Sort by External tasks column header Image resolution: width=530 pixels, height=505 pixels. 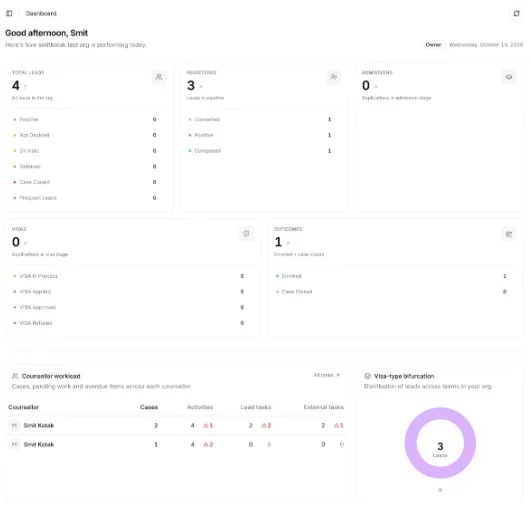point(323,407)
